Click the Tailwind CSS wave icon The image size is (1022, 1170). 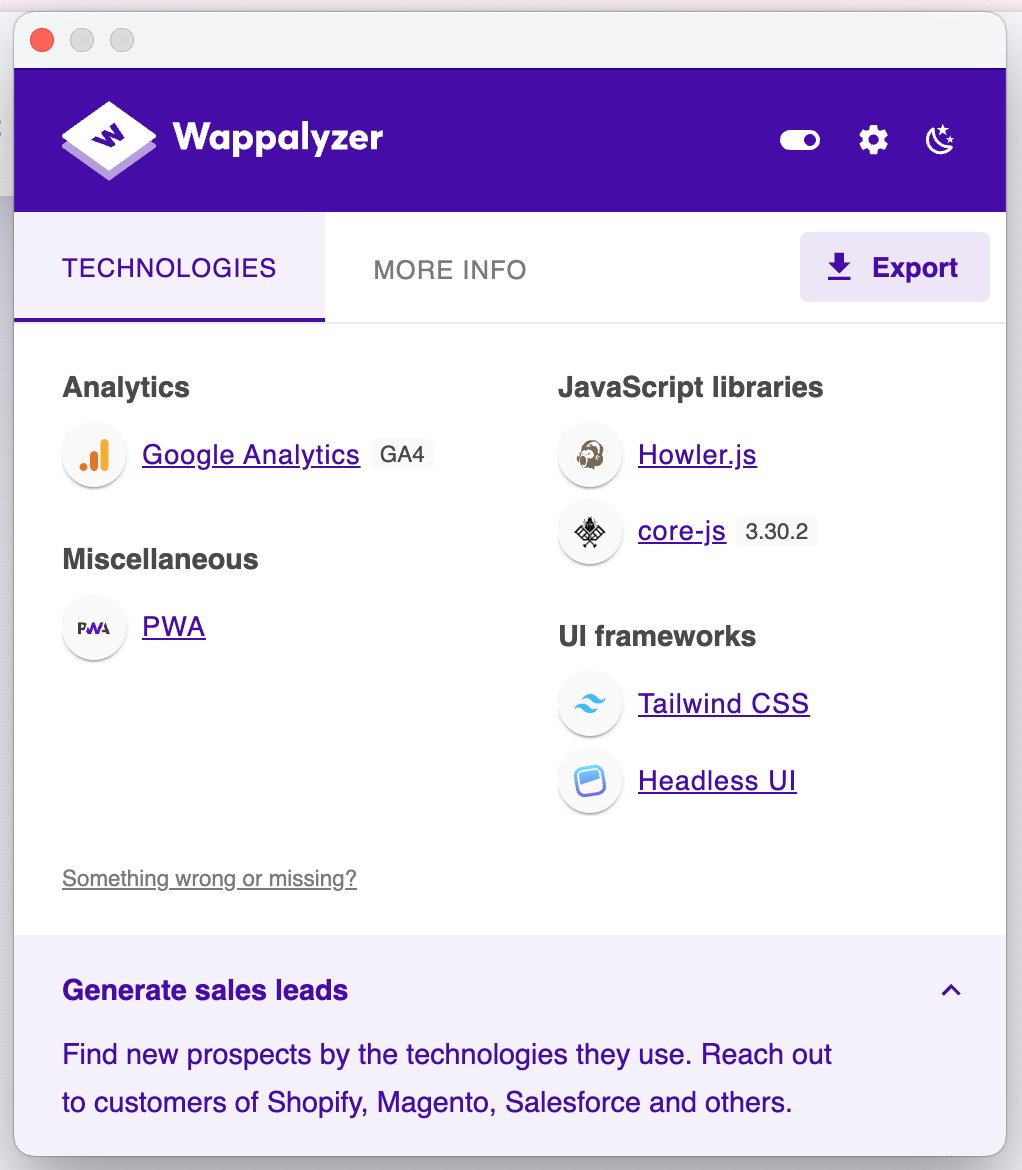pos(590,704)
